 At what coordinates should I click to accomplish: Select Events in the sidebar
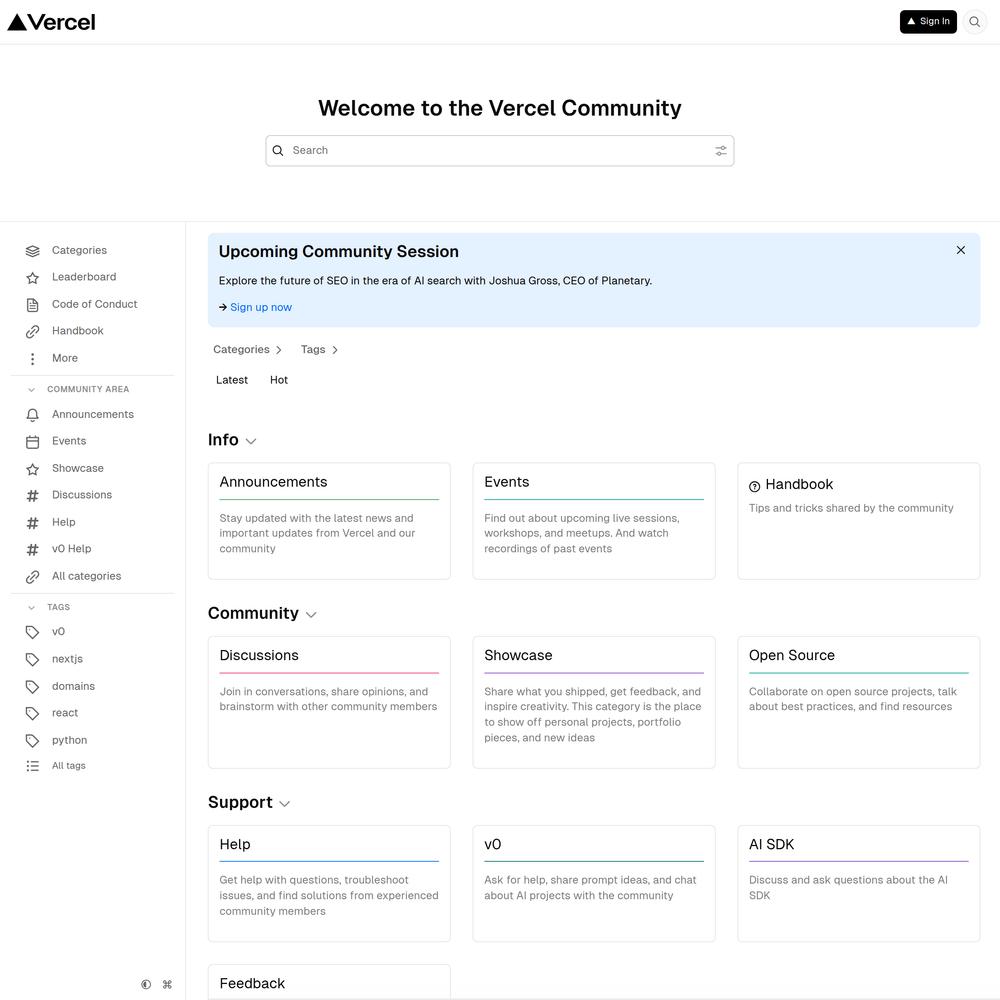click(69, 441)
